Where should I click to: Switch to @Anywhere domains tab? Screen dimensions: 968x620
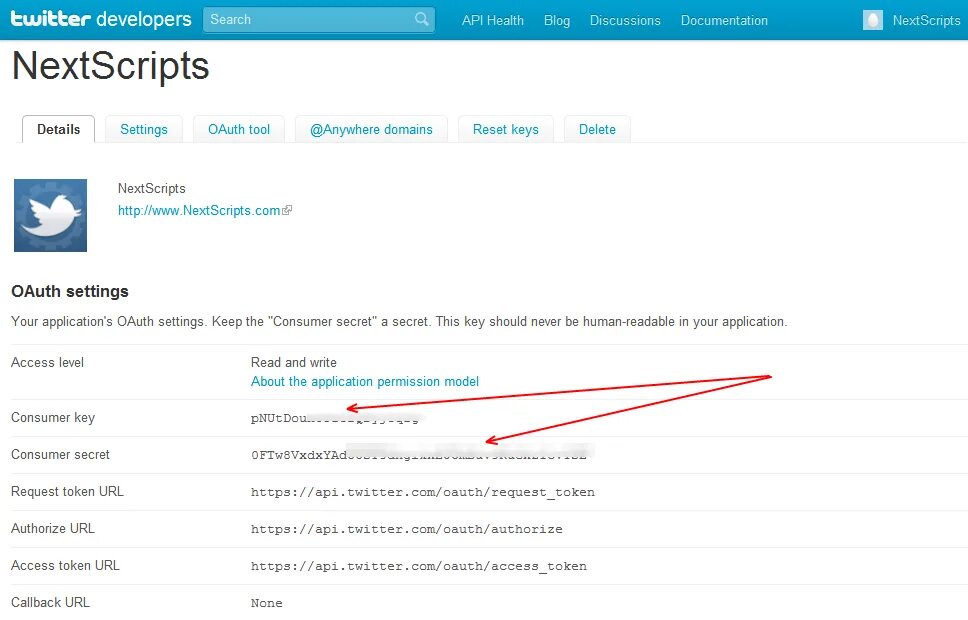pyautogui.click(x=371, y=129)
